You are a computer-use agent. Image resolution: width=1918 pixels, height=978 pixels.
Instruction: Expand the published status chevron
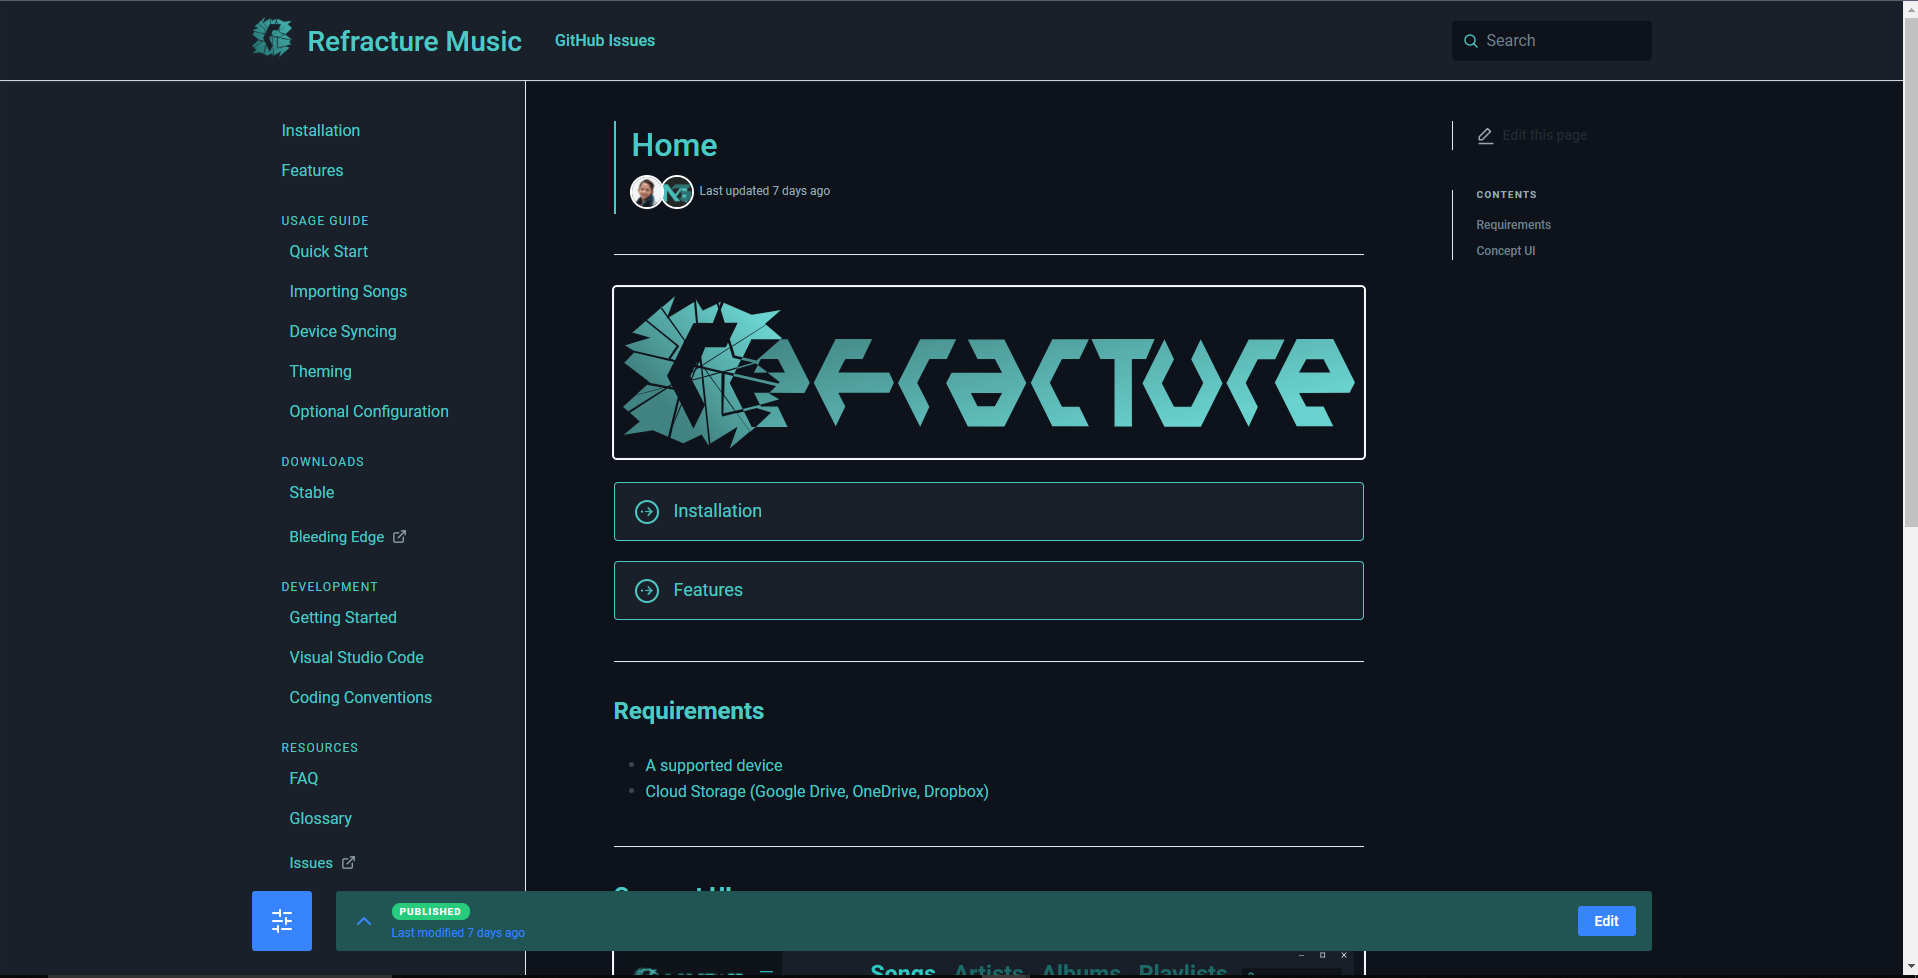tap(364, 921)
